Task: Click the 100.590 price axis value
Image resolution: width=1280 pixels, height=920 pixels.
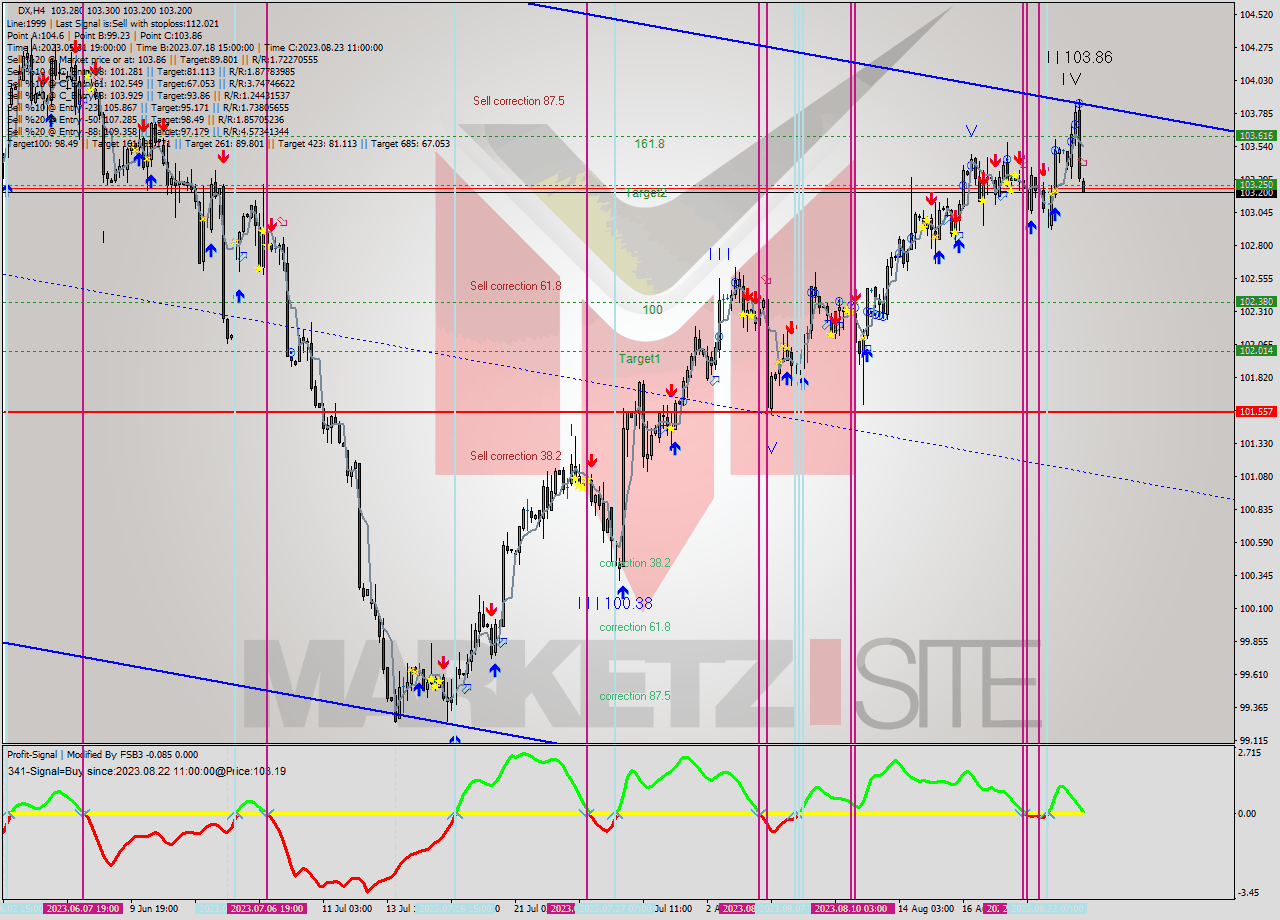Action: click(x=1255, y=542)
